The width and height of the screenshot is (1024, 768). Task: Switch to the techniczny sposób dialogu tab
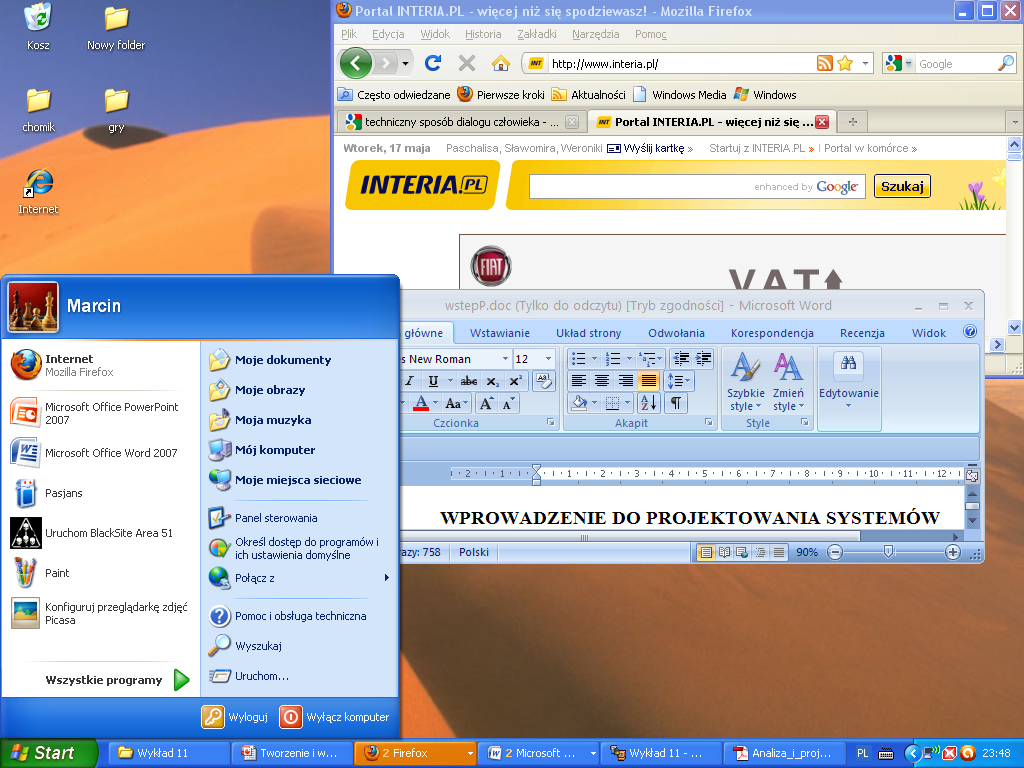[461, 121]
